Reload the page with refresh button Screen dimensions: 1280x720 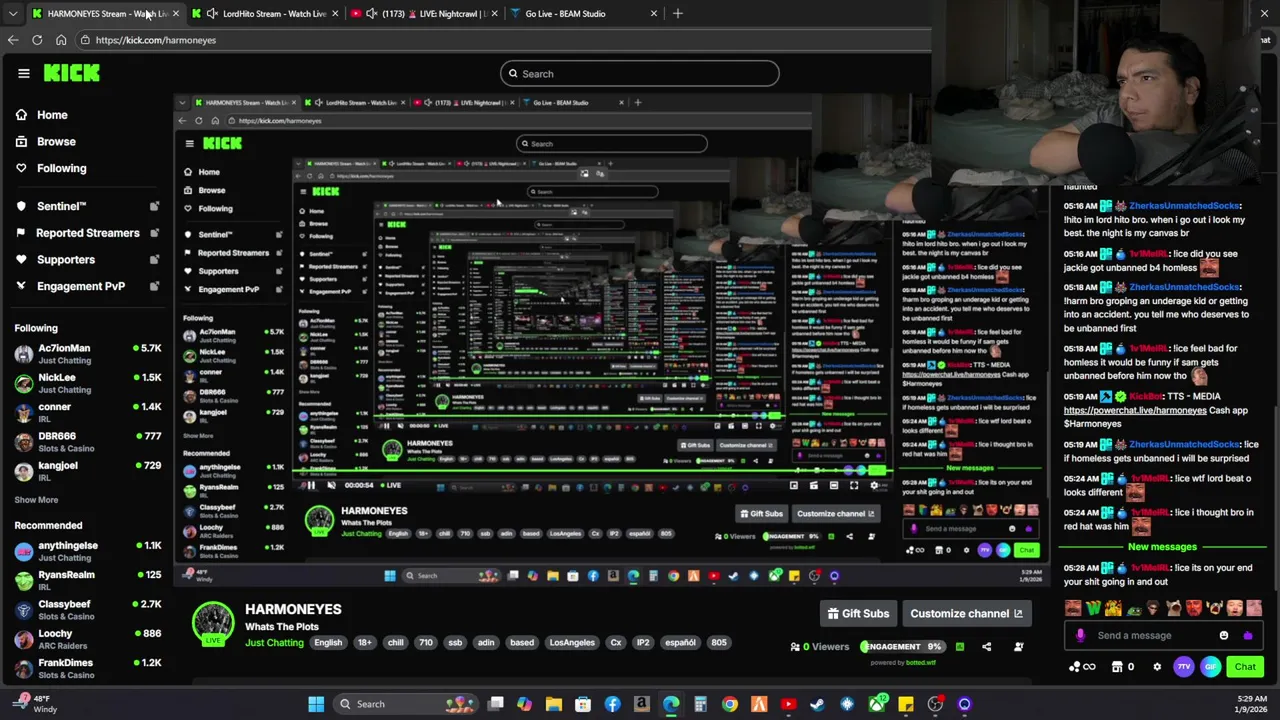pyautogui.click(x=37, y=40)
